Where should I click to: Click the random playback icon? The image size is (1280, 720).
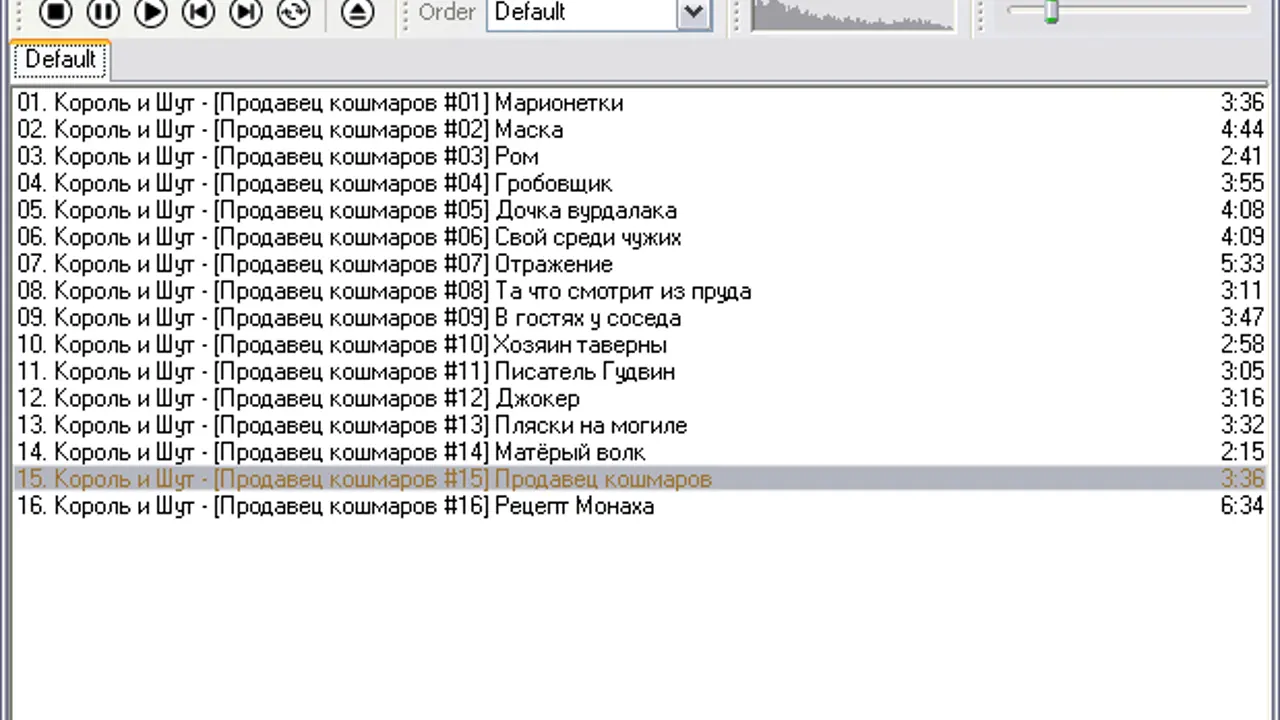[294, 12]
